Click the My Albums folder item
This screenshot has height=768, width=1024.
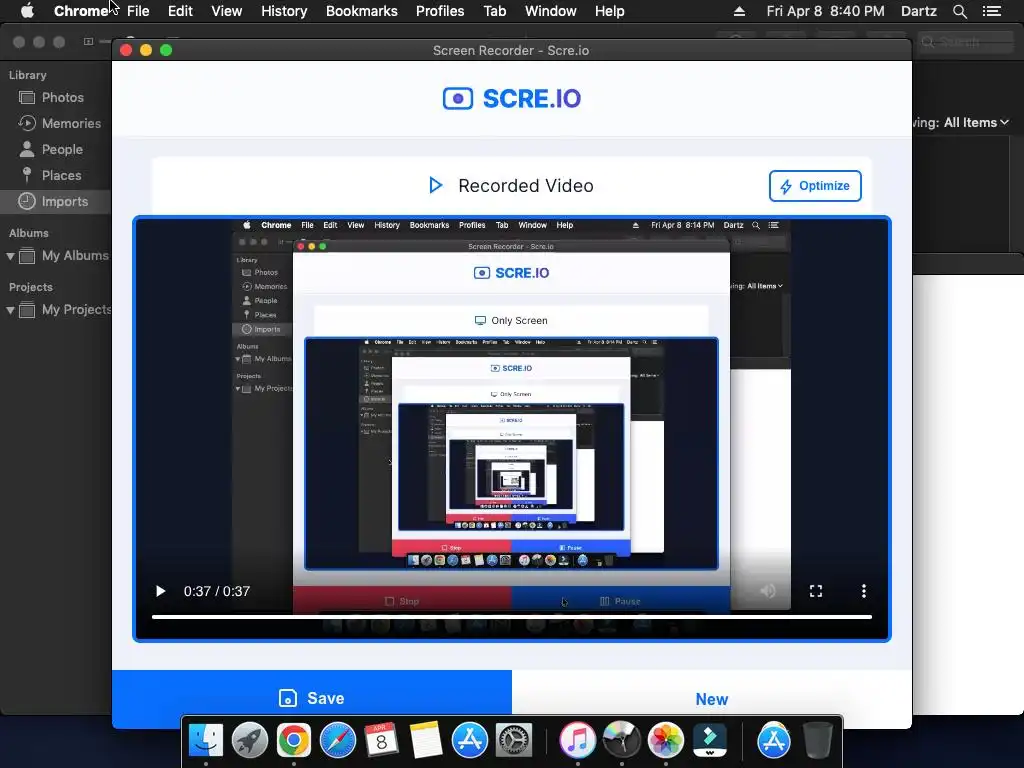click(63, 256)
